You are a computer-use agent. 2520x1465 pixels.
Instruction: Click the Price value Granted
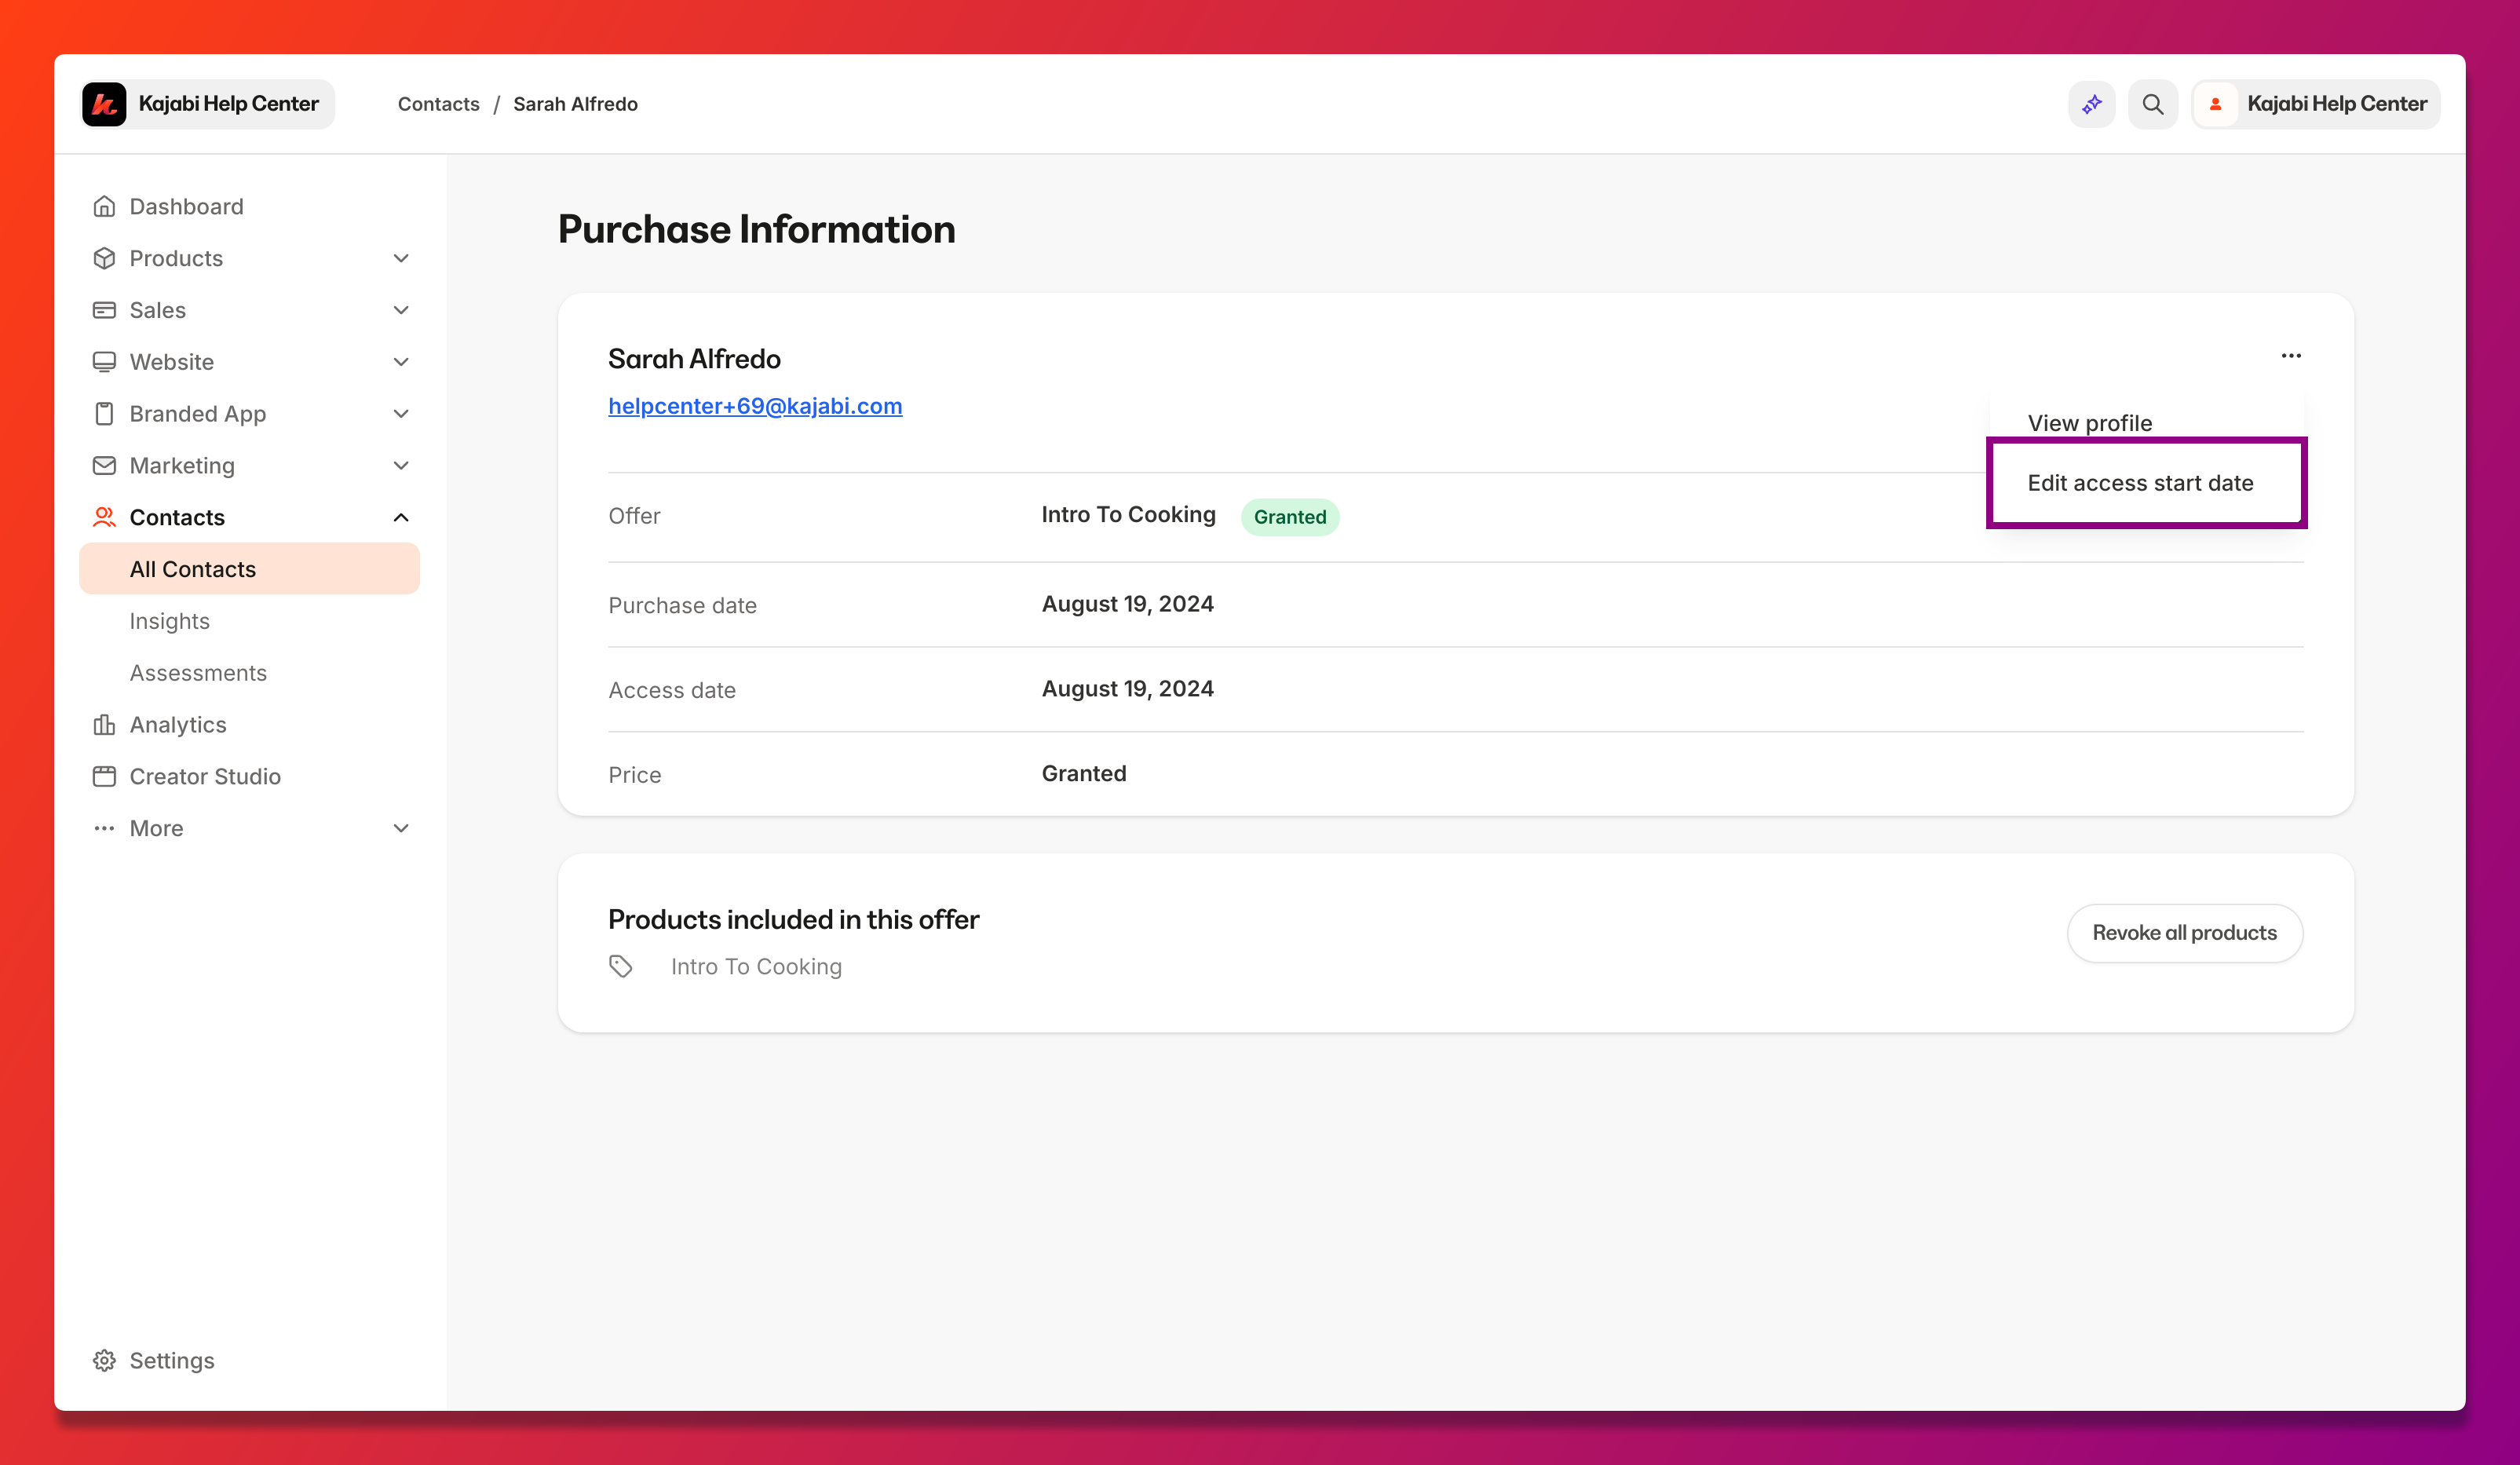coord(1084,773)
